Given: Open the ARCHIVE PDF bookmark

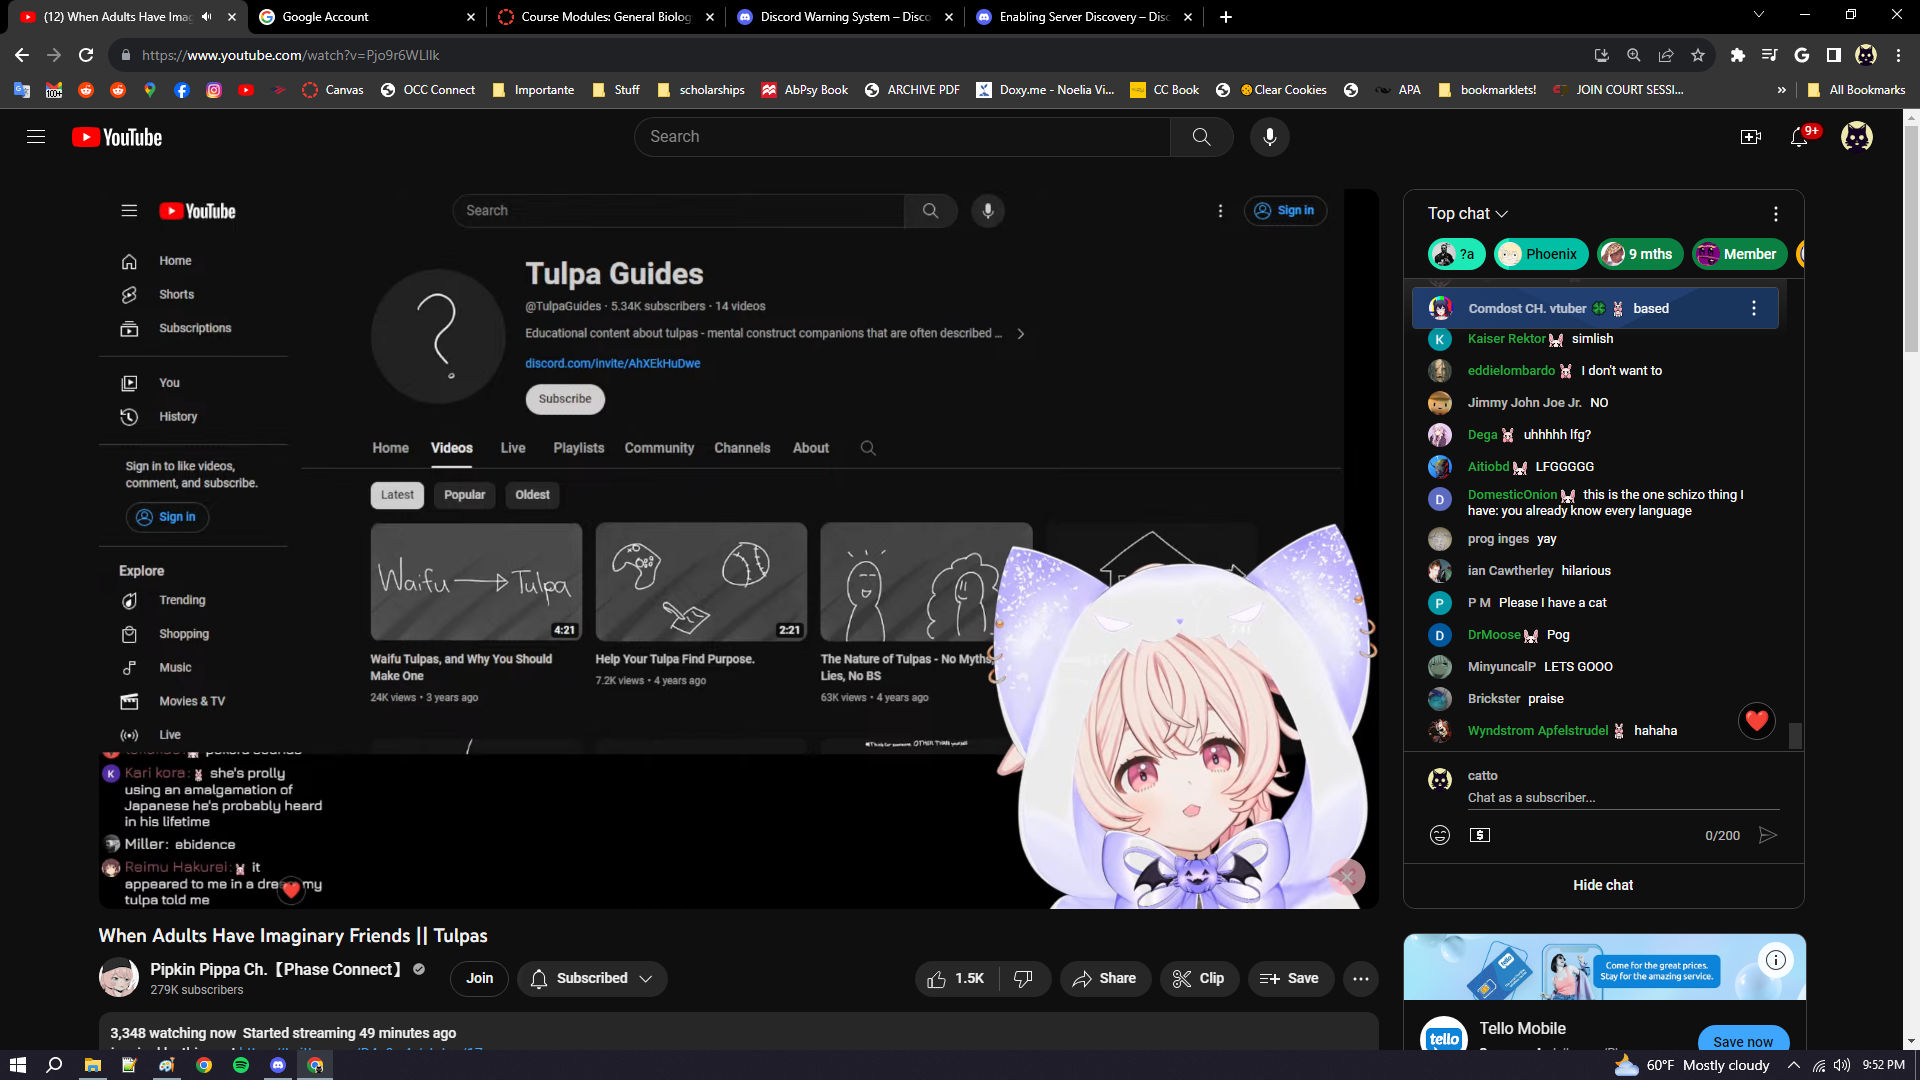Looking at the screenshot, I should click(912, 90).
